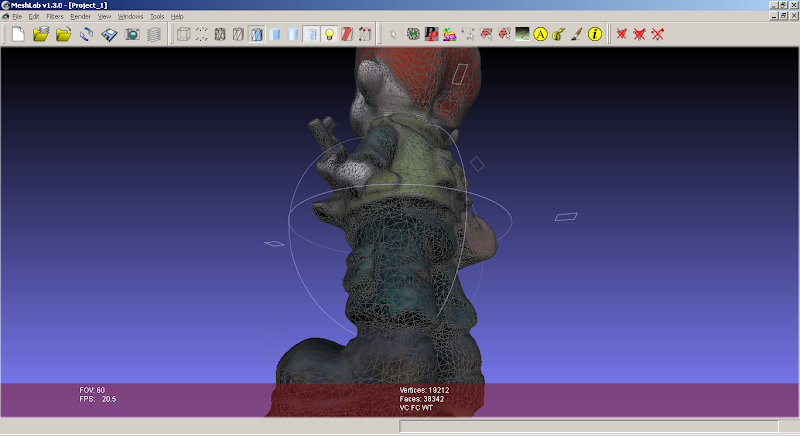Open the rainbow bunny quality mapper

[x=449, y=34]
